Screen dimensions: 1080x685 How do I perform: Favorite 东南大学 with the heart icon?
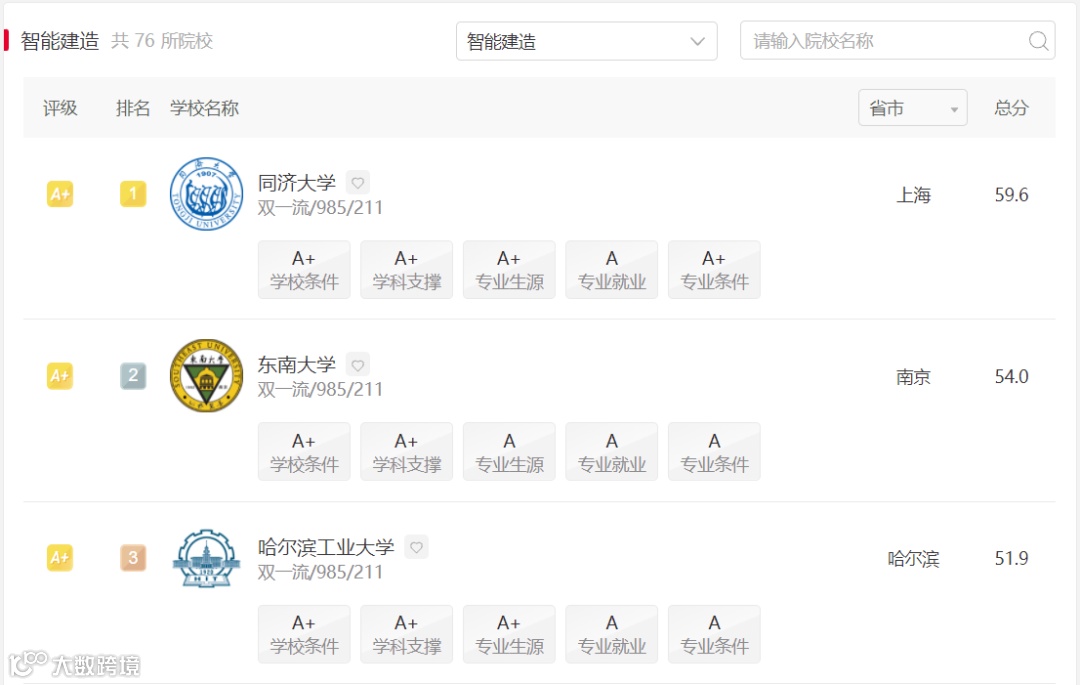[357, 364]
